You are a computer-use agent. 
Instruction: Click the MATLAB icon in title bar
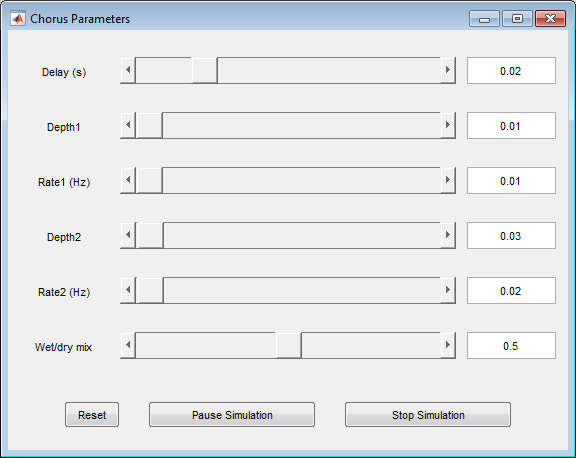tap(18, 19)
